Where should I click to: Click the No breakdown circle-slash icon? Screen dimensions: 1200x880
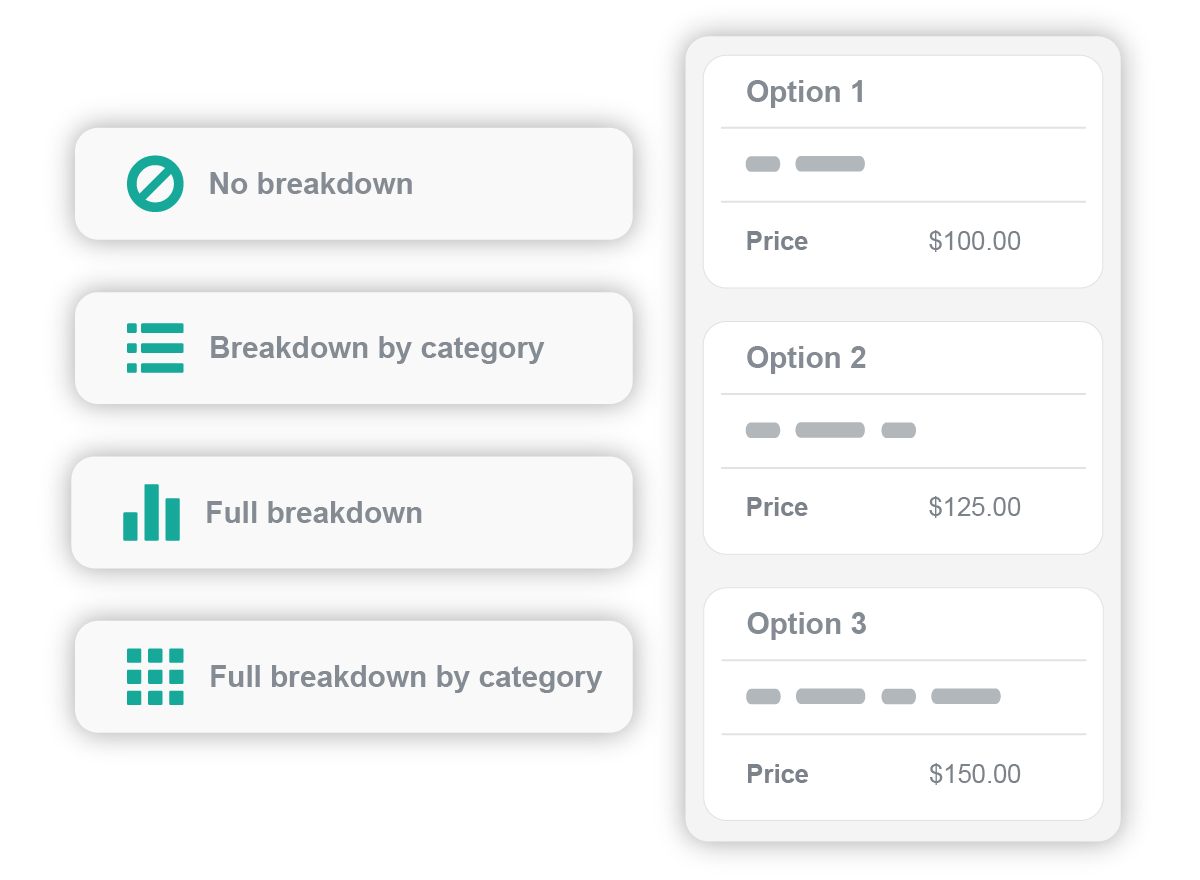tap(156, 184)
